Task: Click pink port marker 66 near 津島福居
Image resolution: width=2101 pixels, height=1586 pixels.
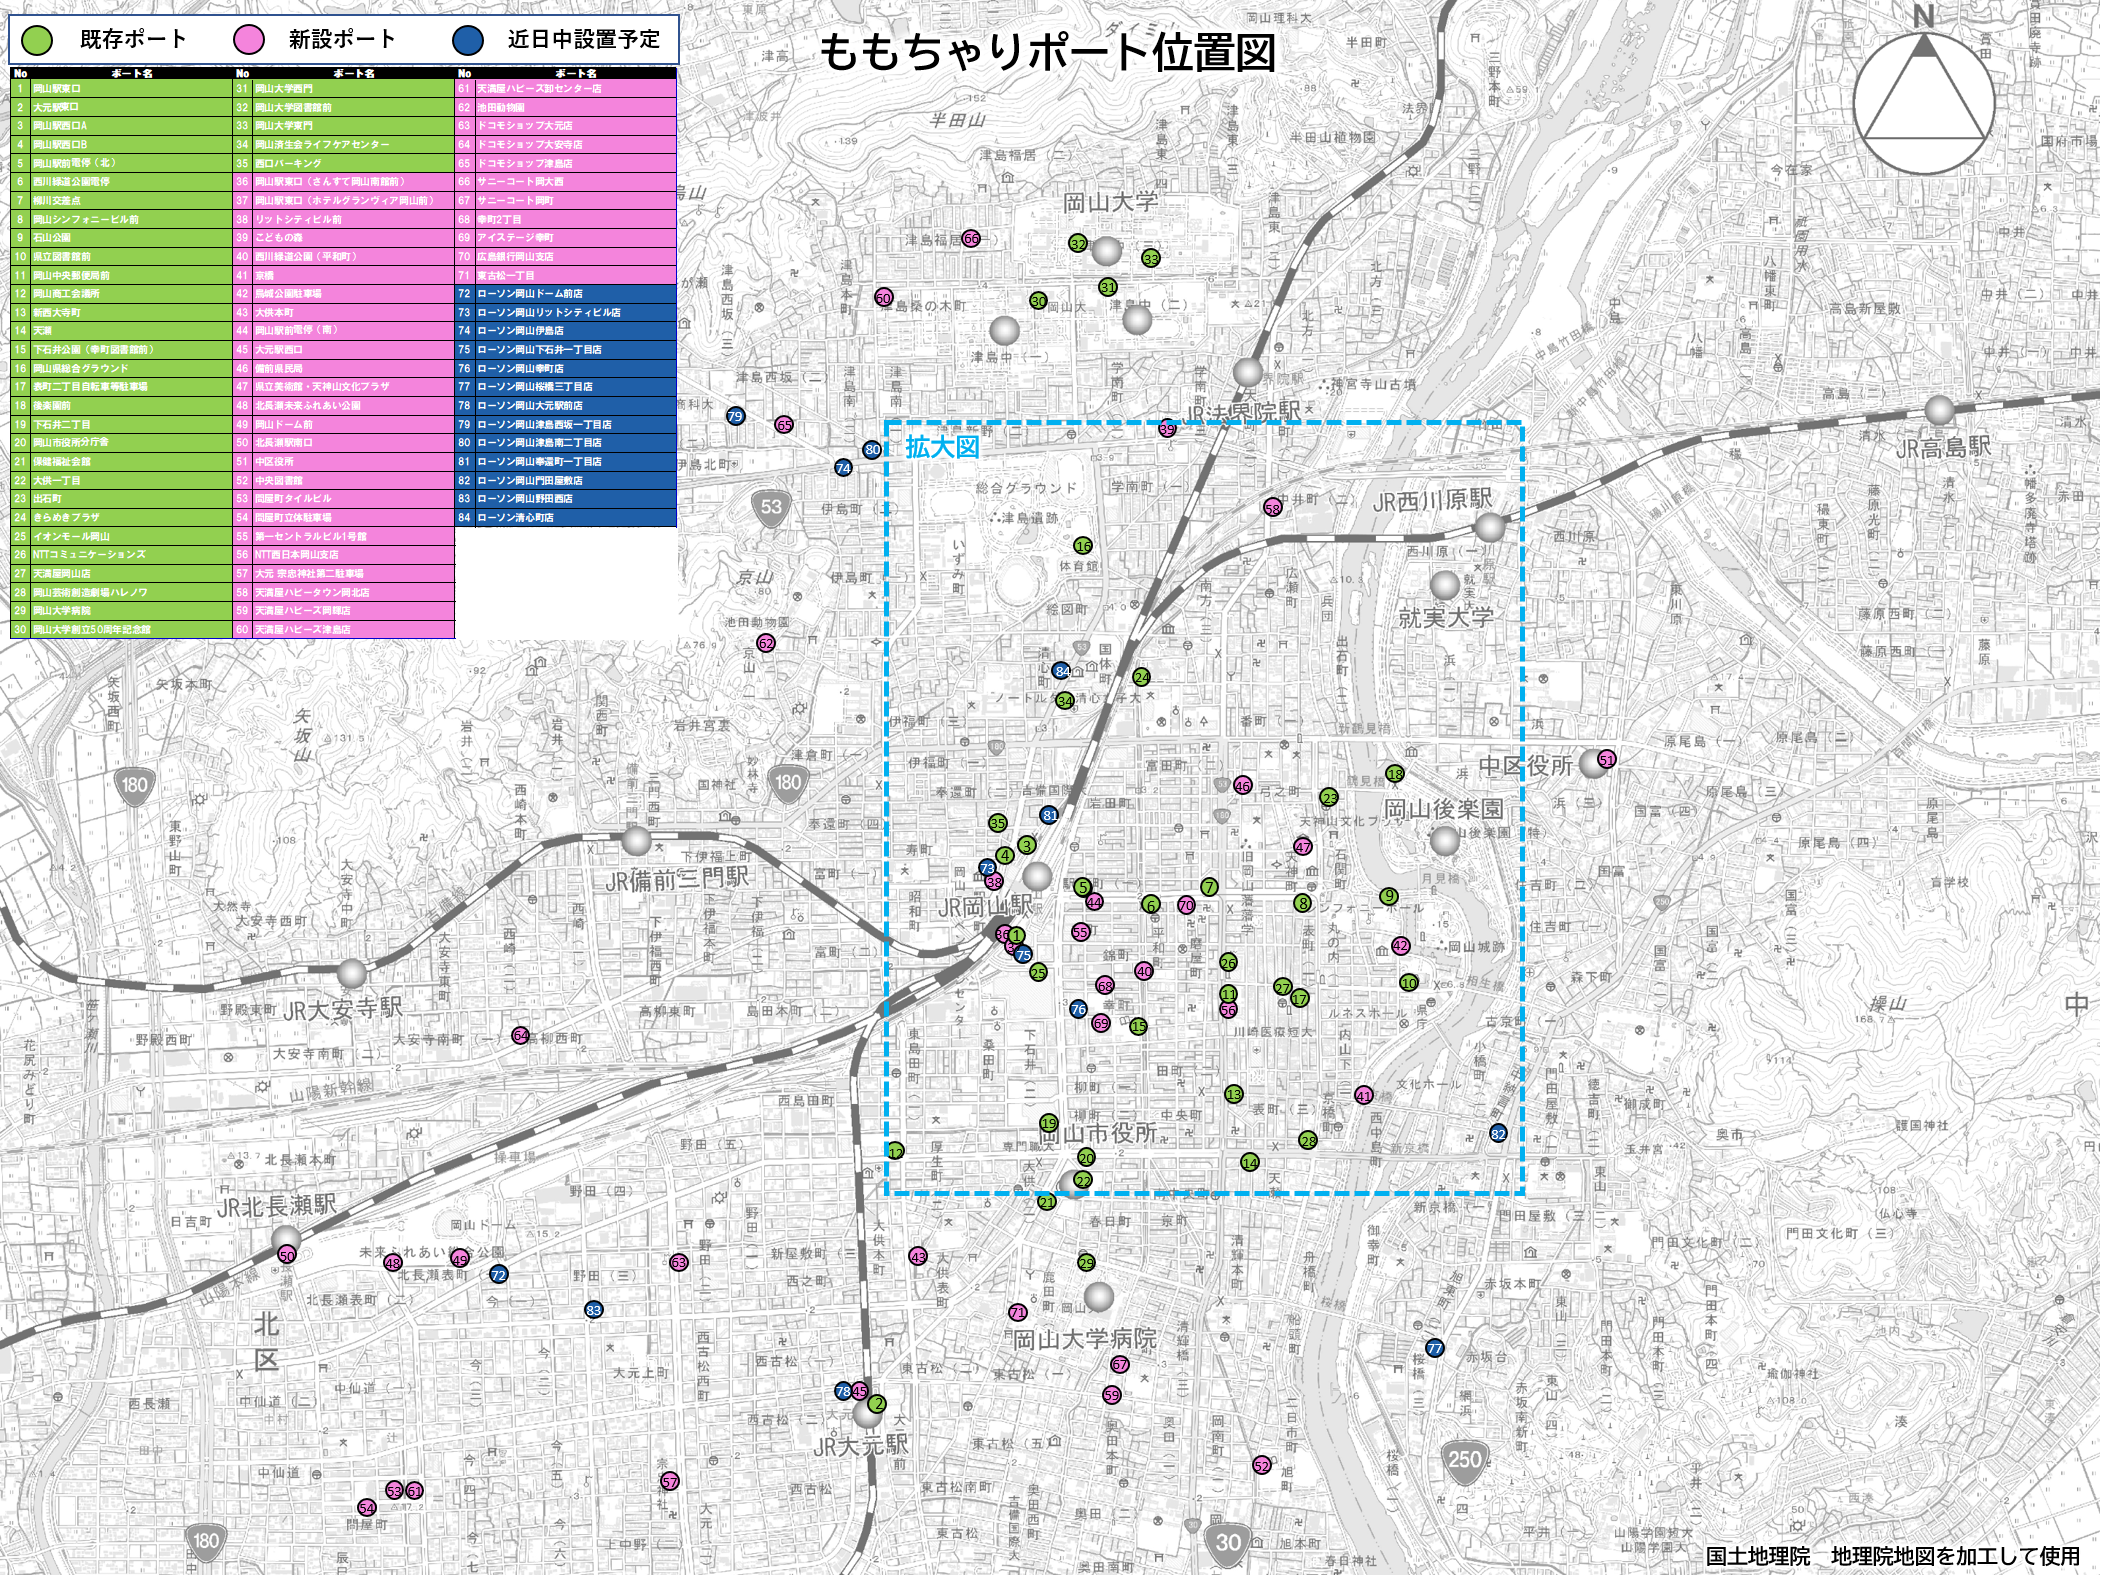Action: 971,239
